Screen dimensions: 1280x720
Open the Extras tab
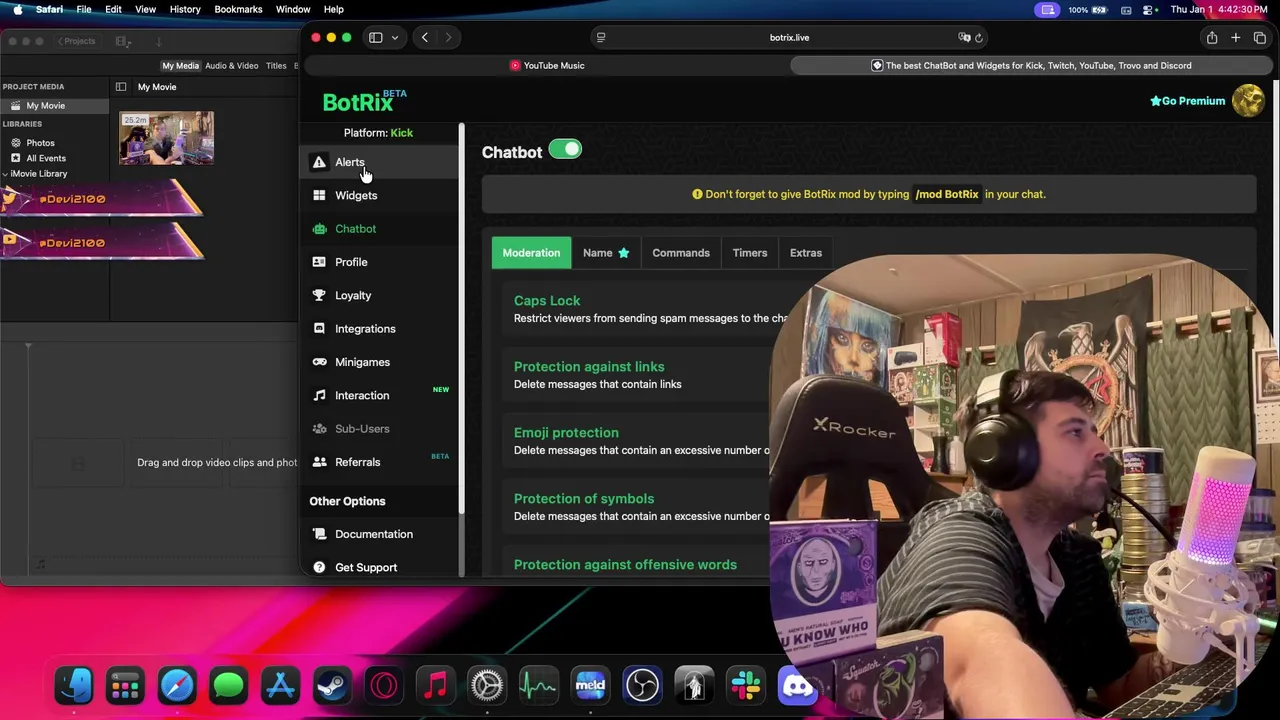806,253
